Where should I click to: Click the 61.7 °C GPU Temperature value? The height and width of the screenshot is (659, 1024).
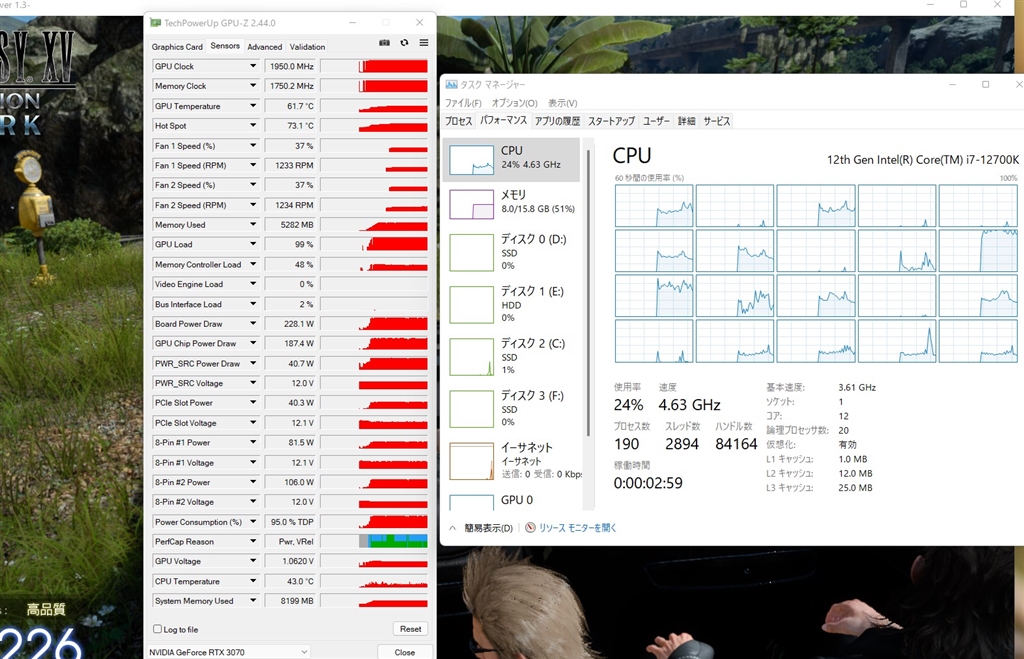(x=290, y=106)
